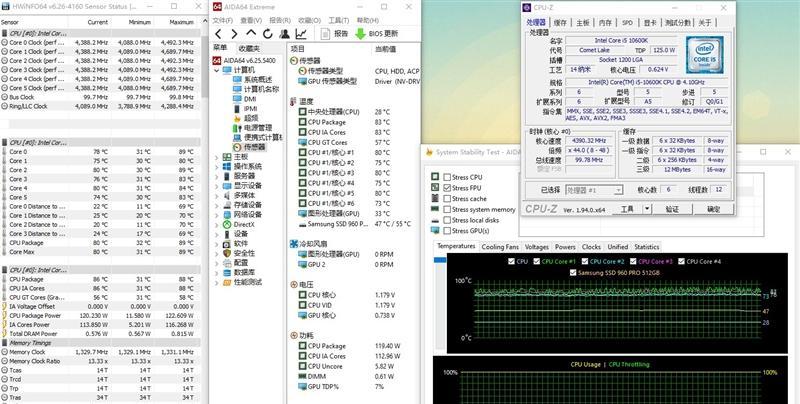Enable Stress cache checkbox
The width and height of the screenshot is (800, 404).
(447, 198)
